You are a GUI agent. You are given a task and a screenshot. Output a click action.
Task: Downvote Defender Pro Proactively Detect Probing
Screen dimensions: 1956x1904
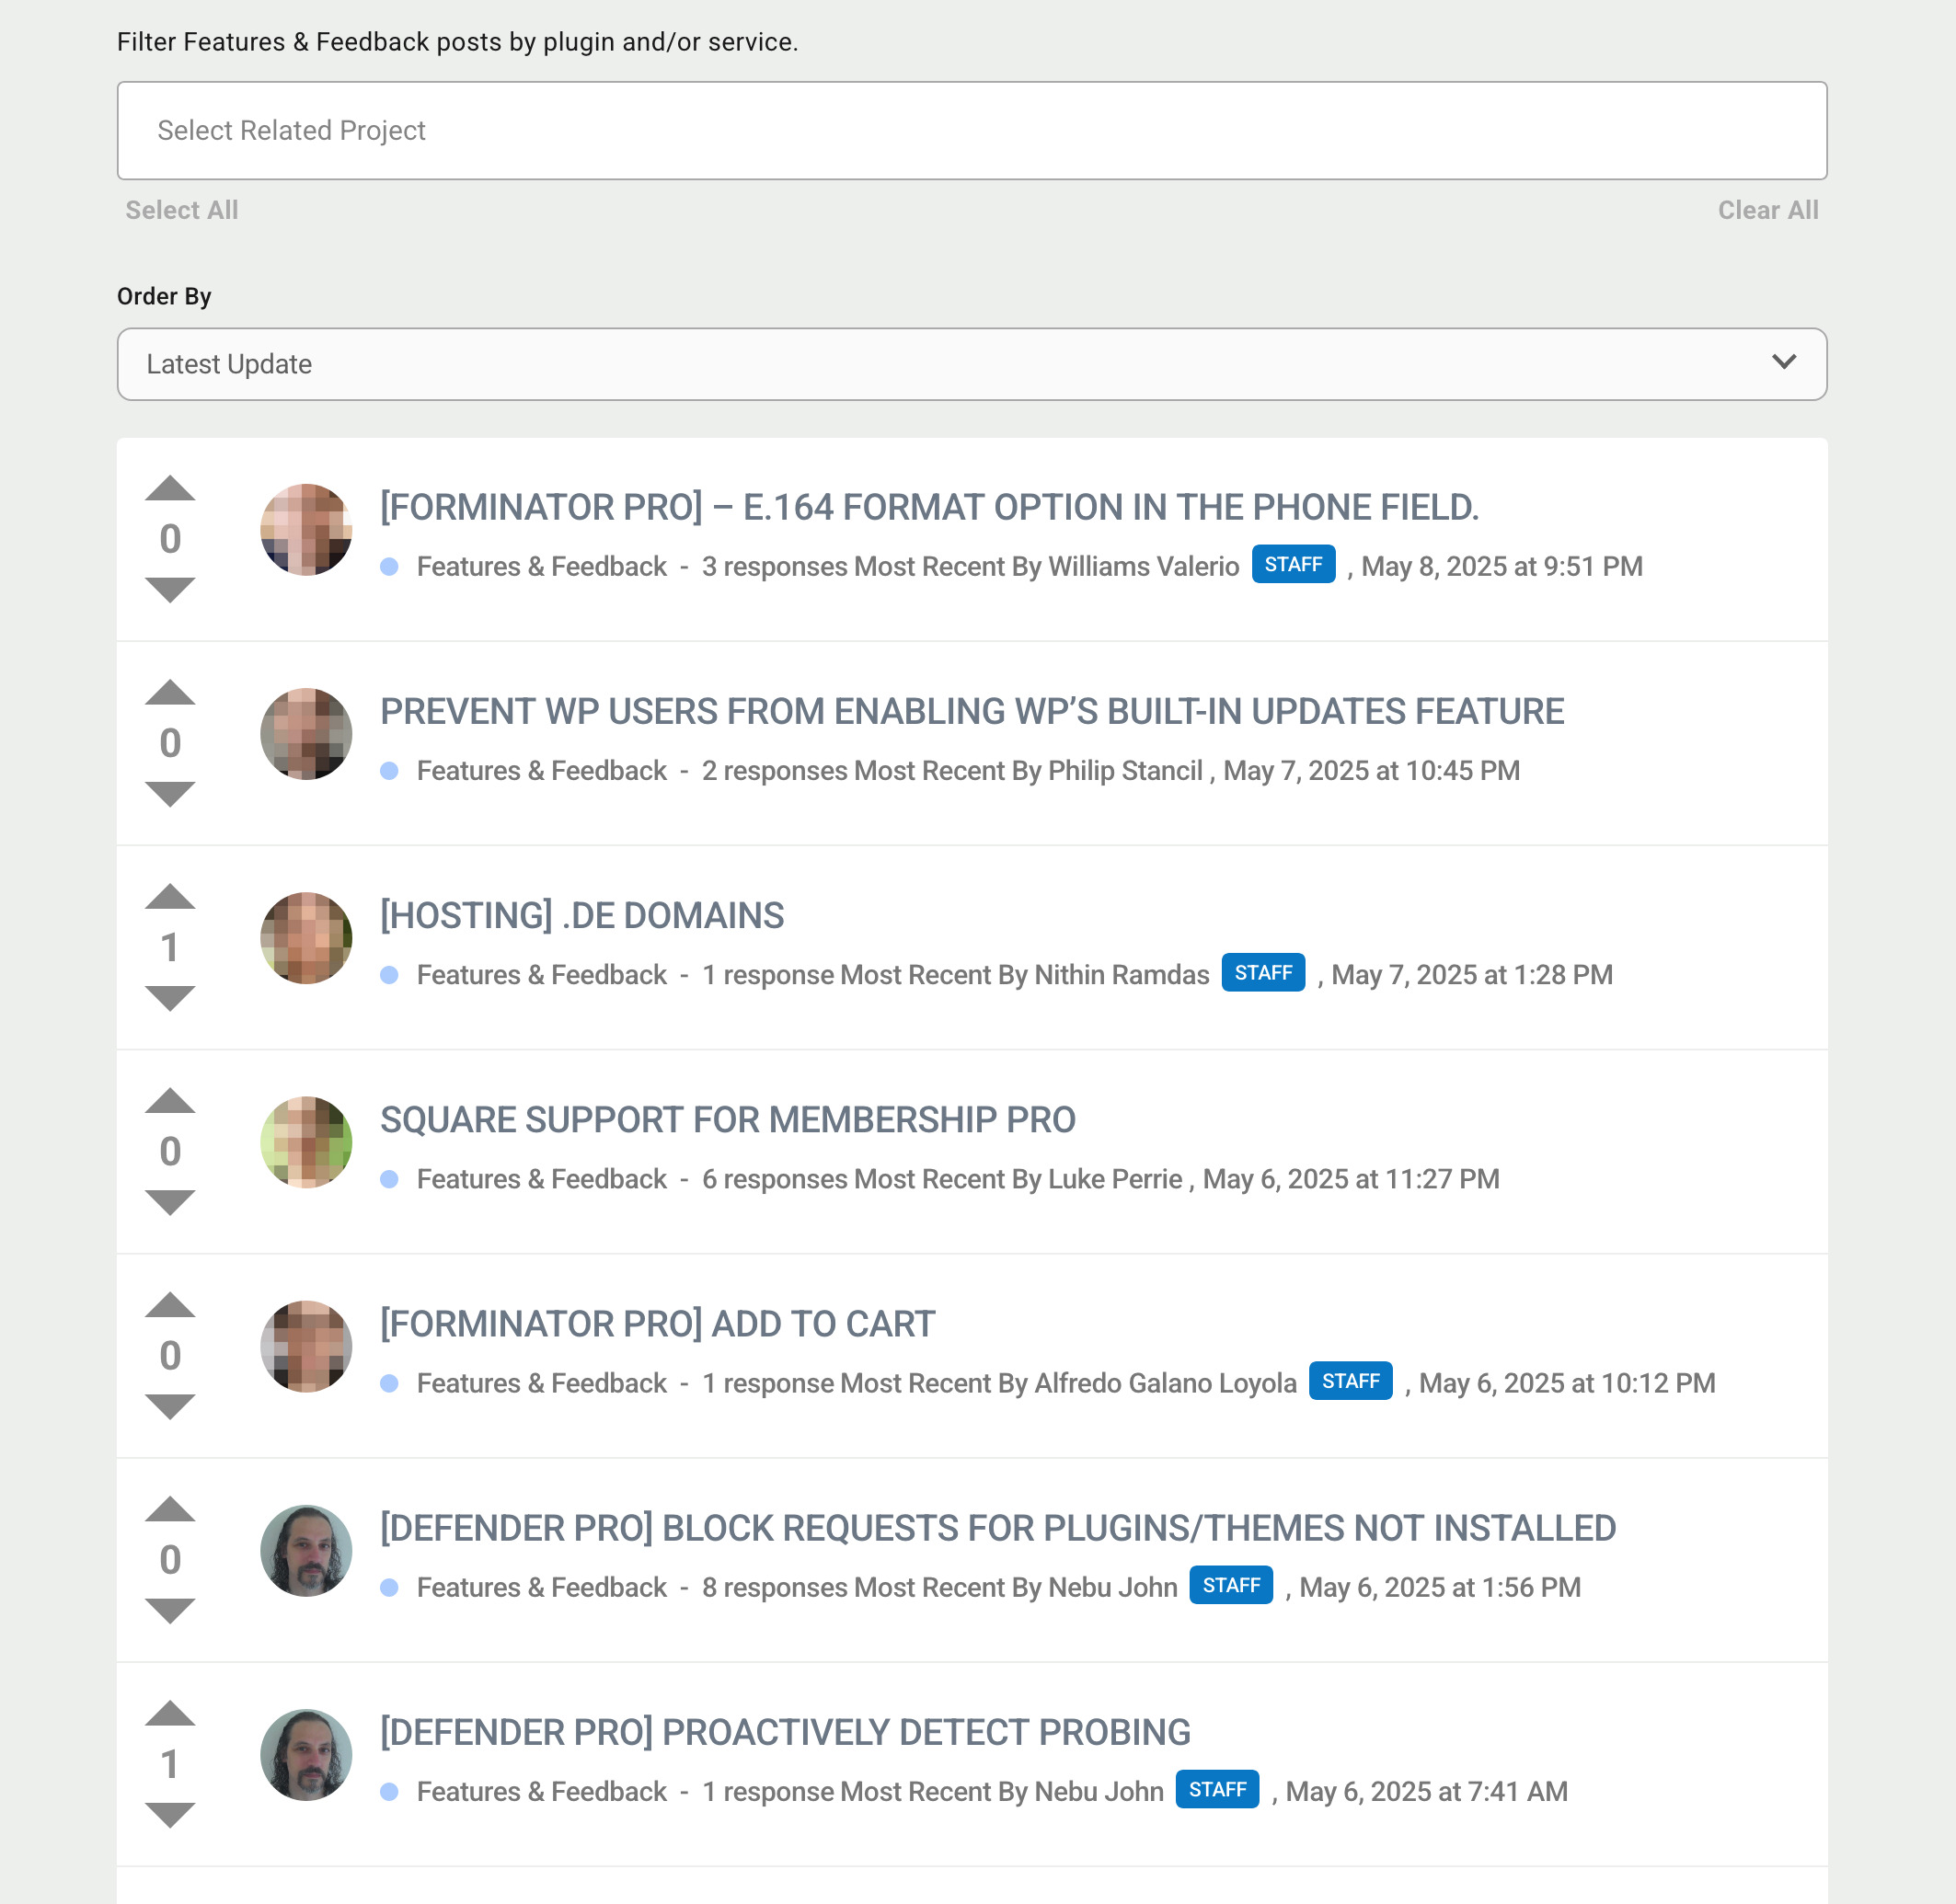pos(170,1815)
